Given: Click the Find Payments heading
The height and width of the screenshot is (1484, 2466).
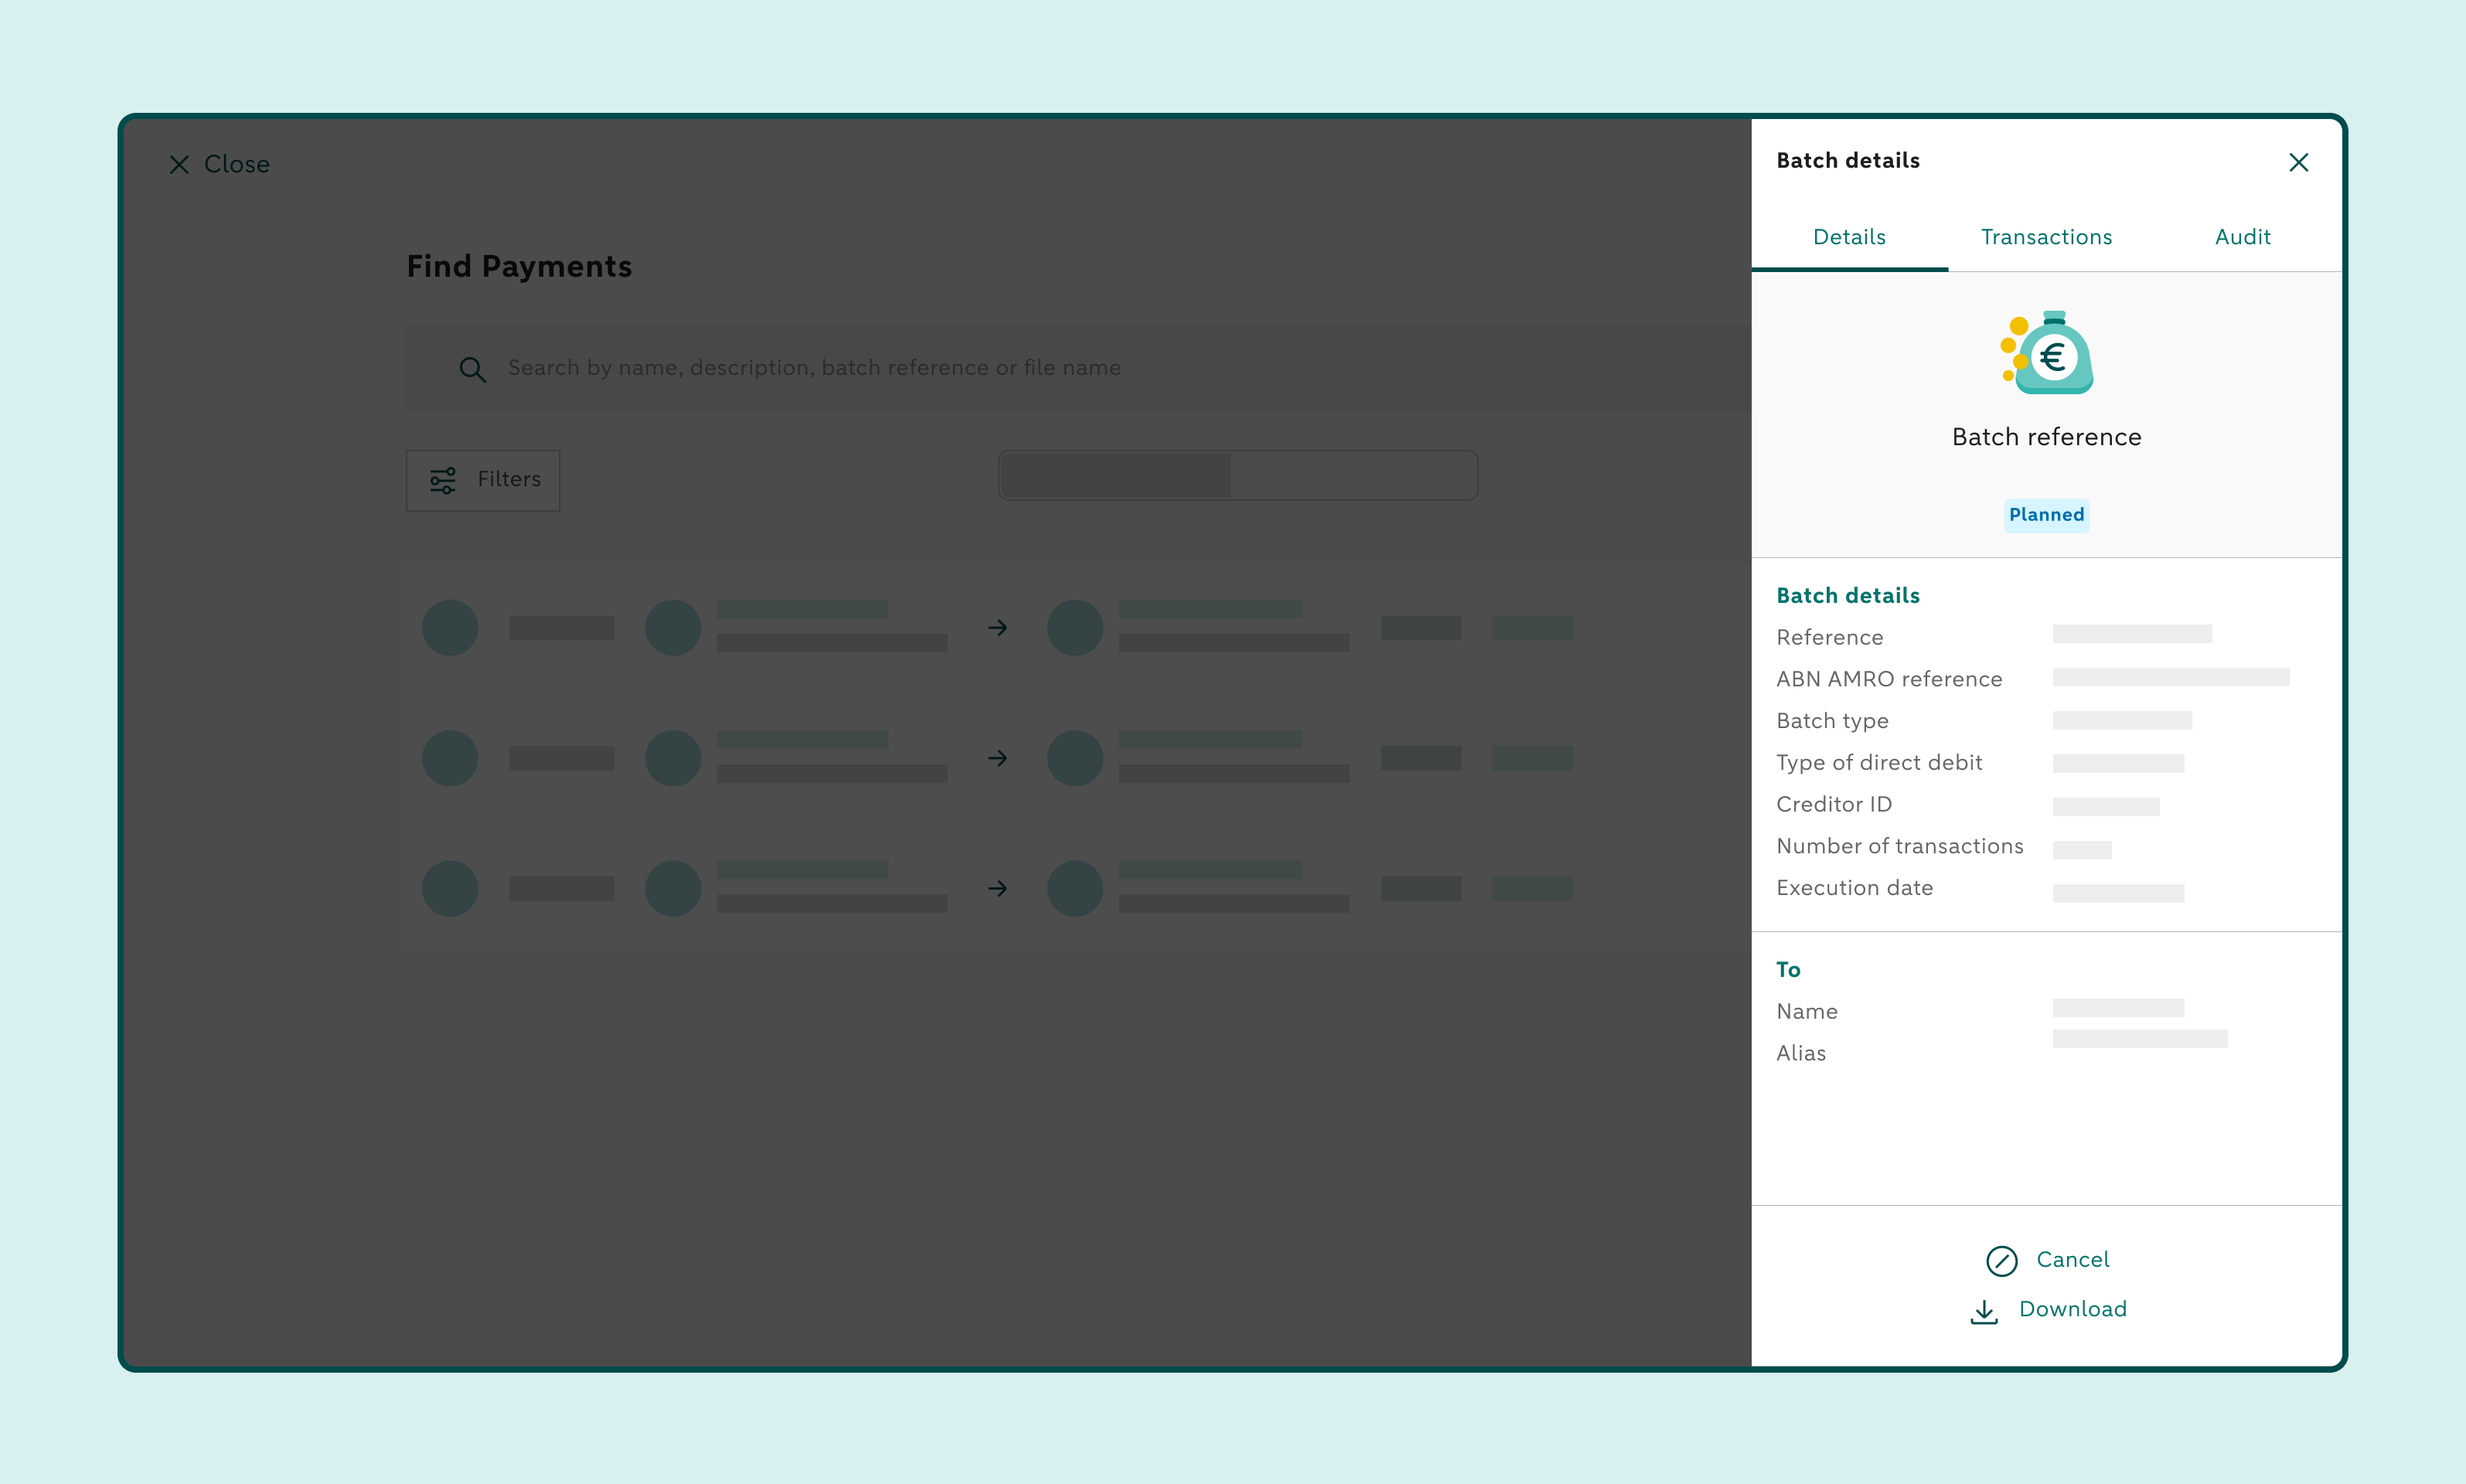Looking at the screenshot, I should click(519, 267).
